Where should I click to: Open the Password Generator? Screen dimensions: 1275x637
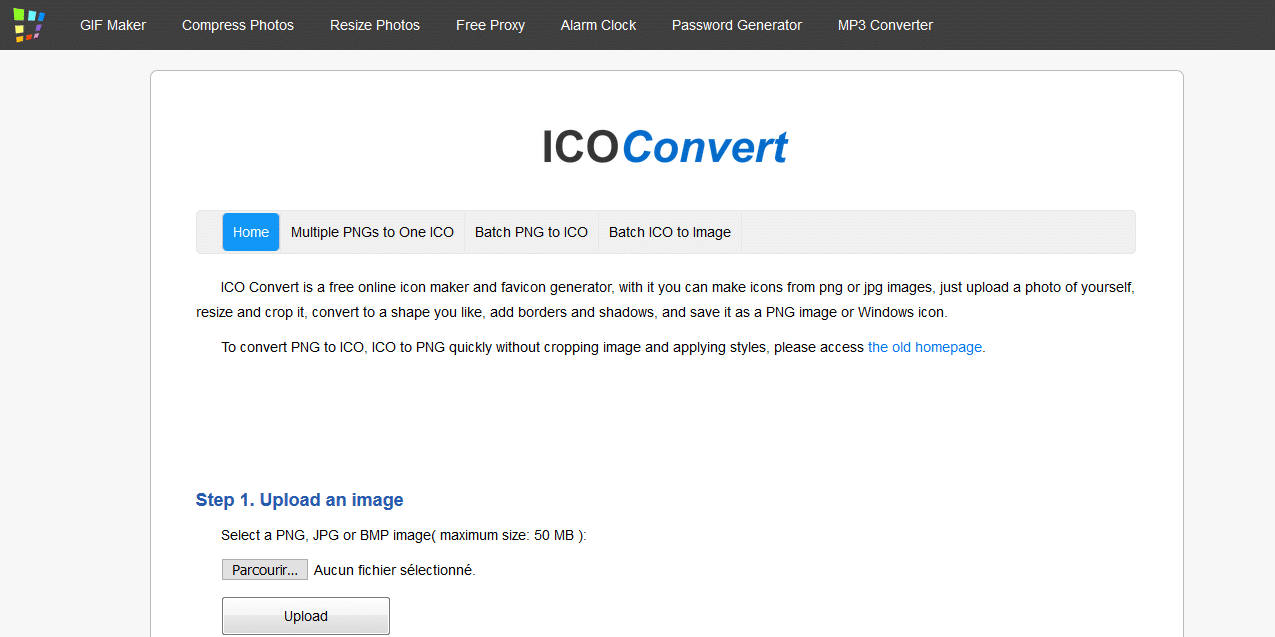point(737,25)
